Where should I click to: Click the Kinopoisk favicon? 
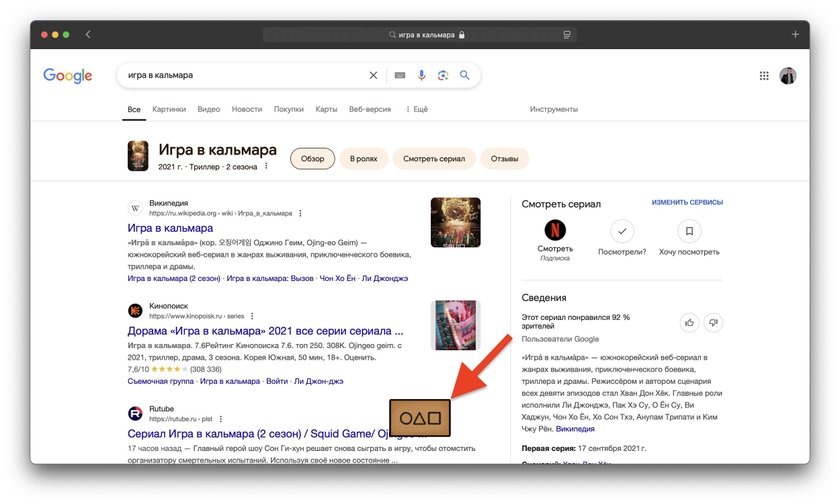135,311
